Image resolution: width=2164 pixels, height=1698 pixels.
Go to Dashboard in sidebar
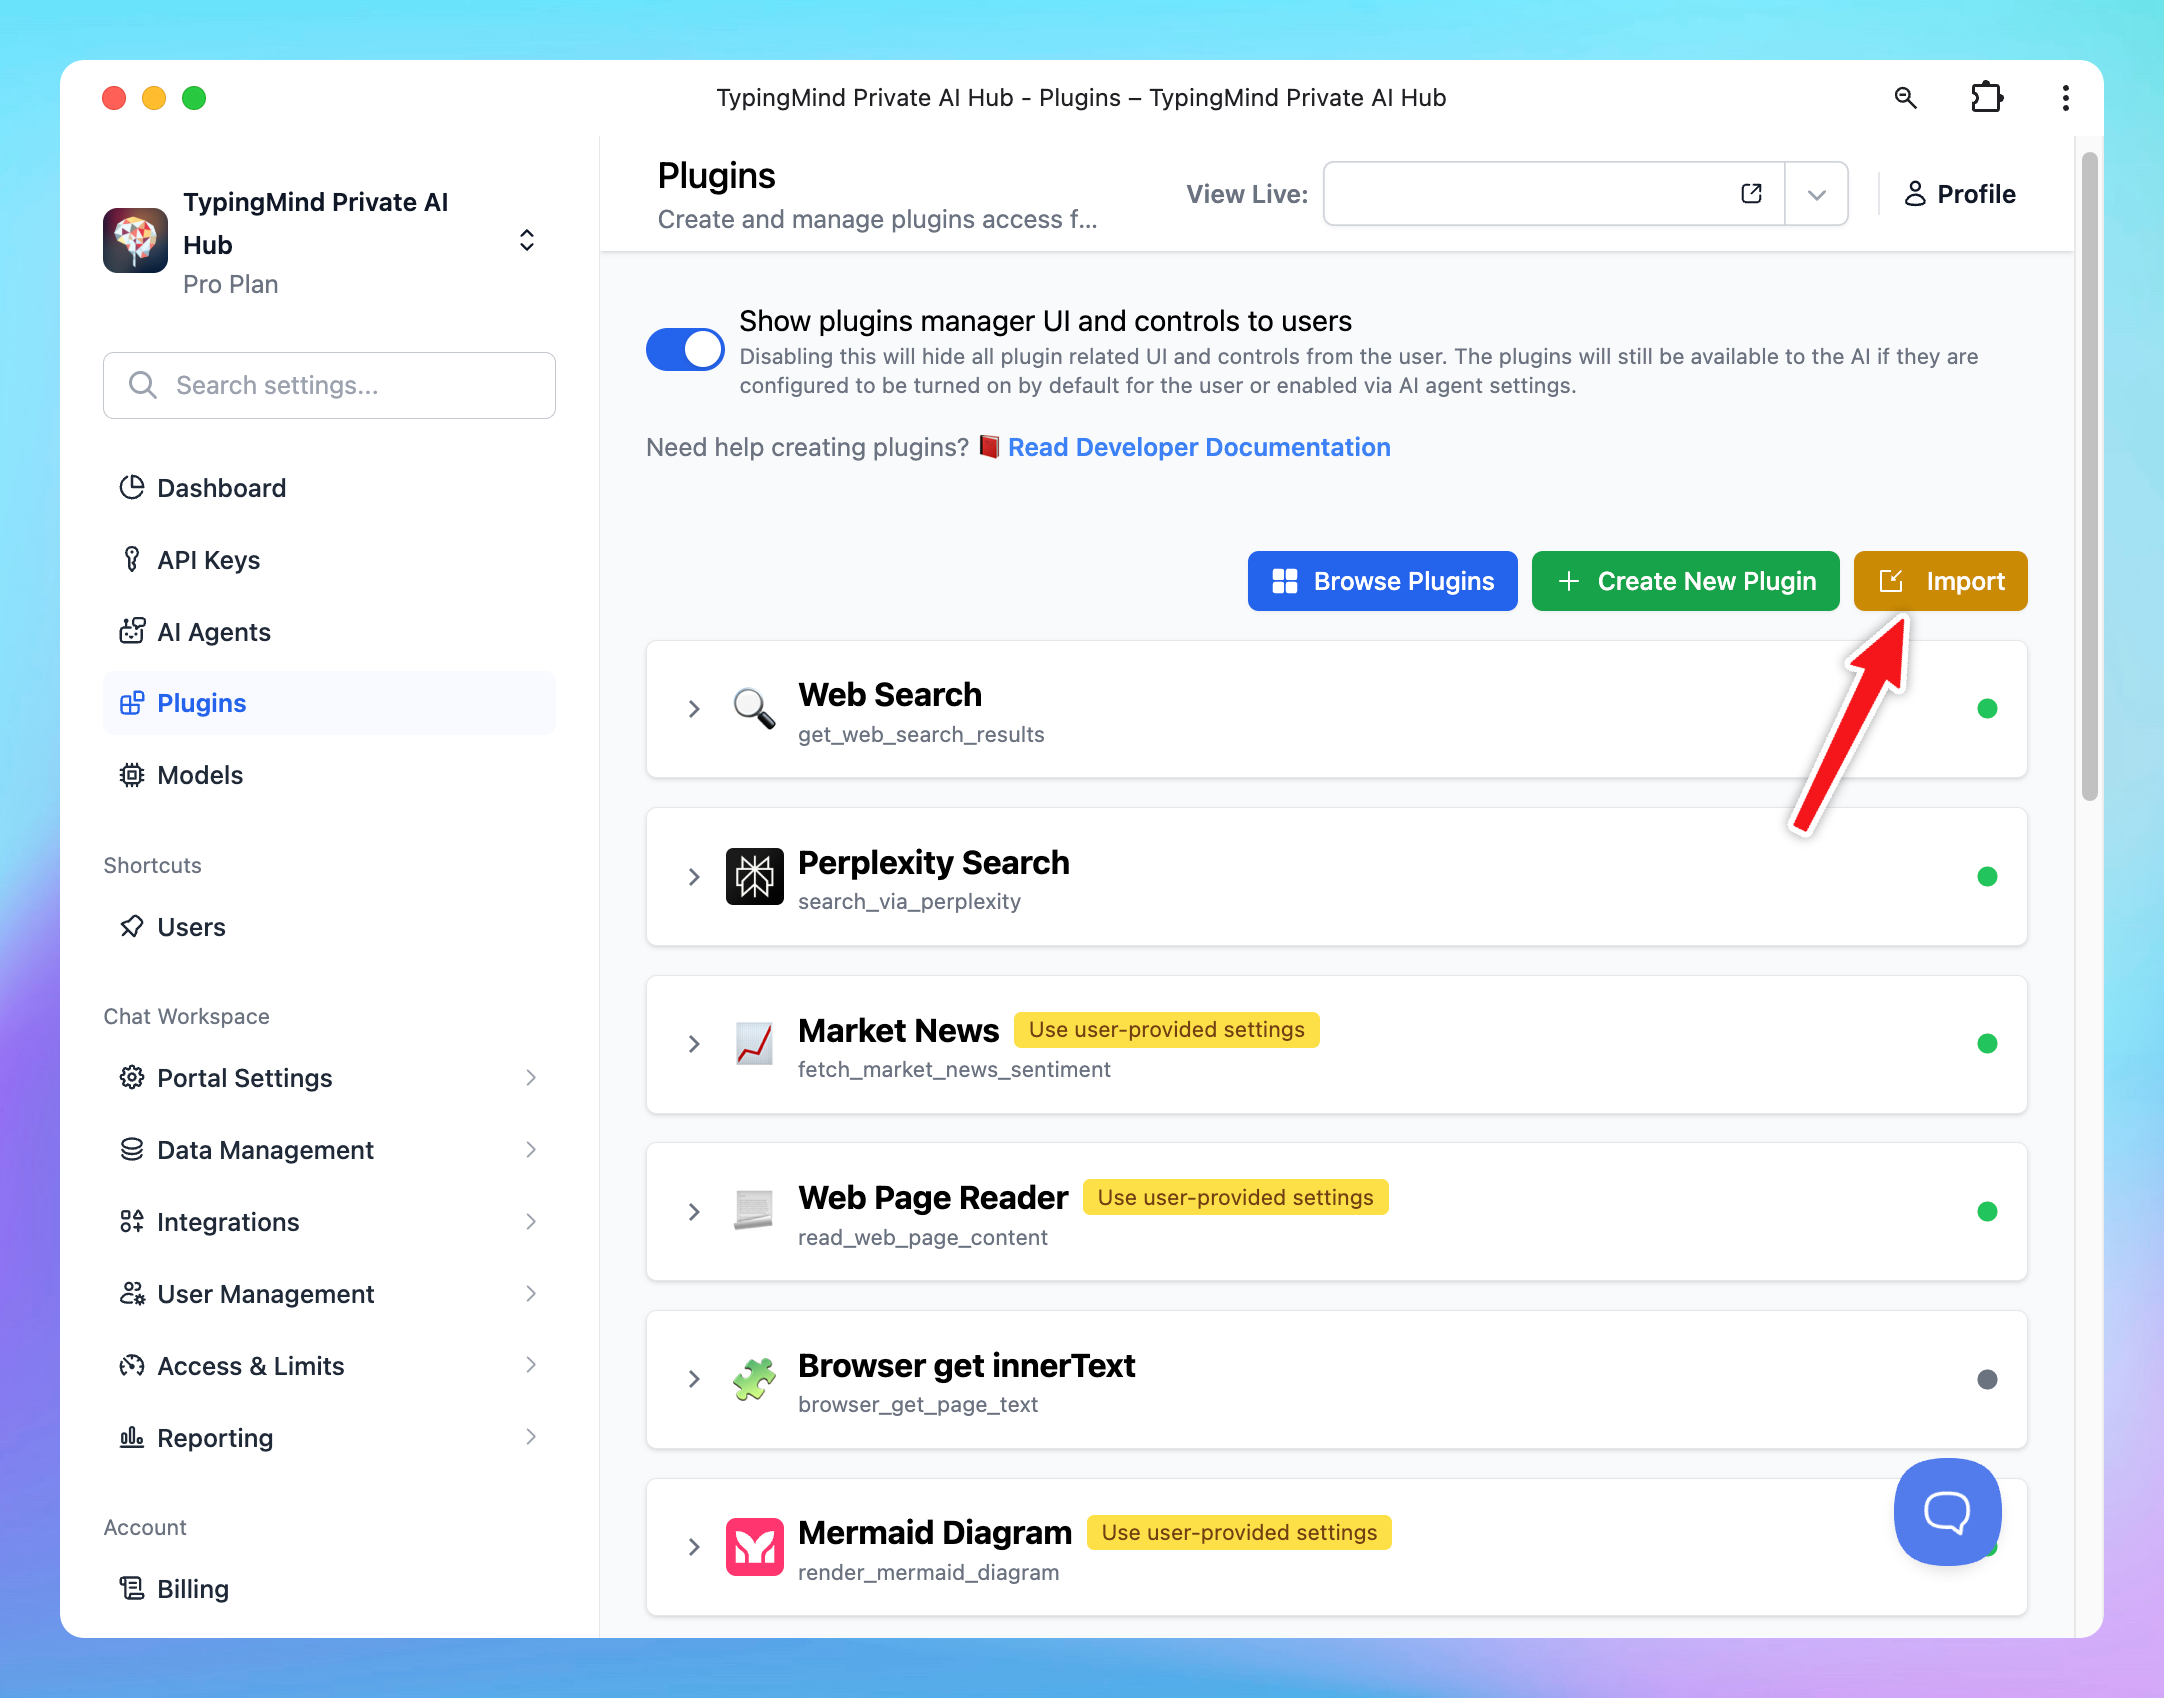point(329,488)
